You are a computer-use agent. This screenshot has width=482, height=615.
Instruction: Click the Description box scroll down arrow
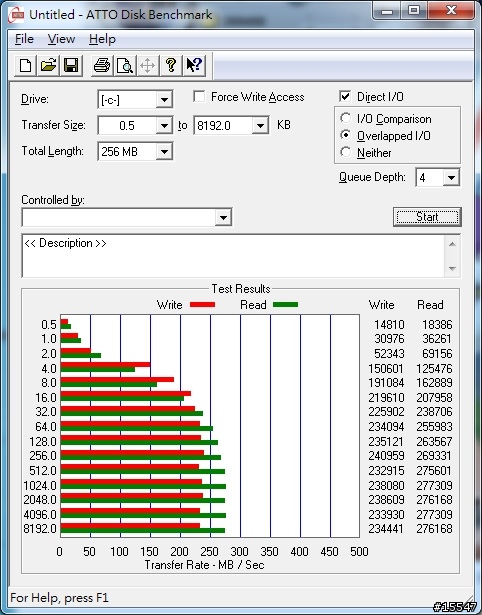point(452,269)
